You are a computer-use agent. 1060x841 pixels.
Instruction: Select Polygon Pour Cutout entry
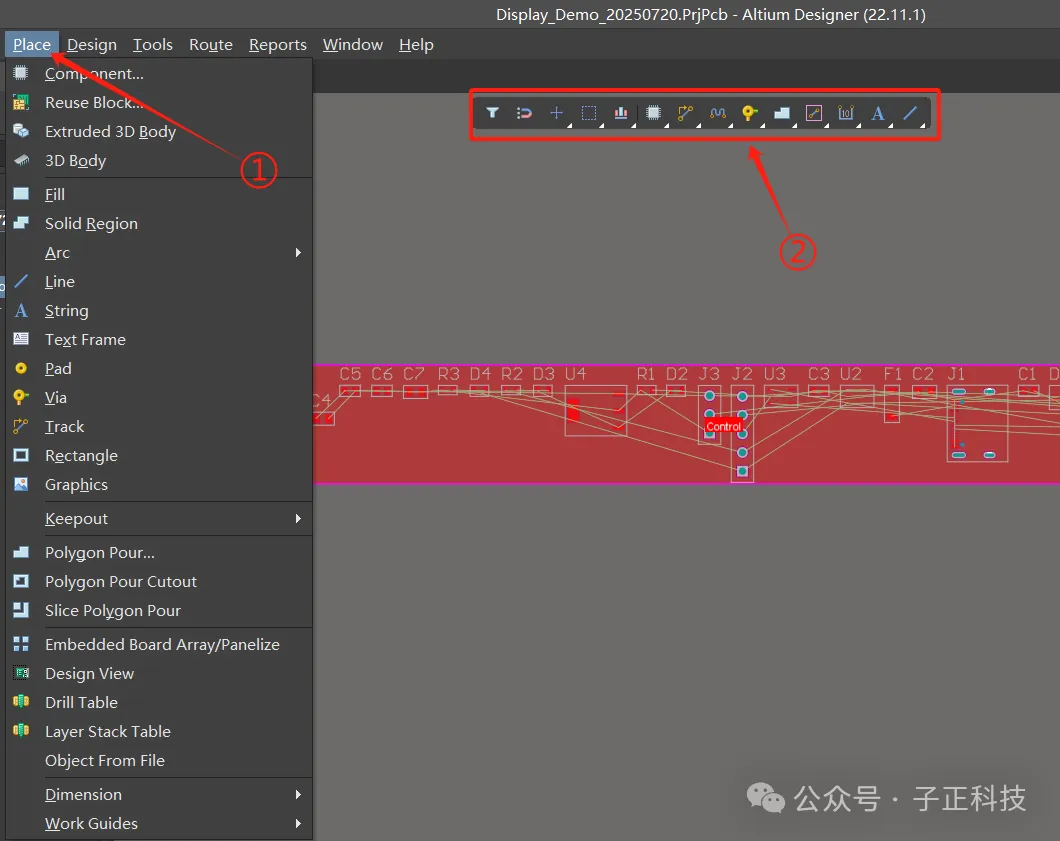tap(159, 582)
